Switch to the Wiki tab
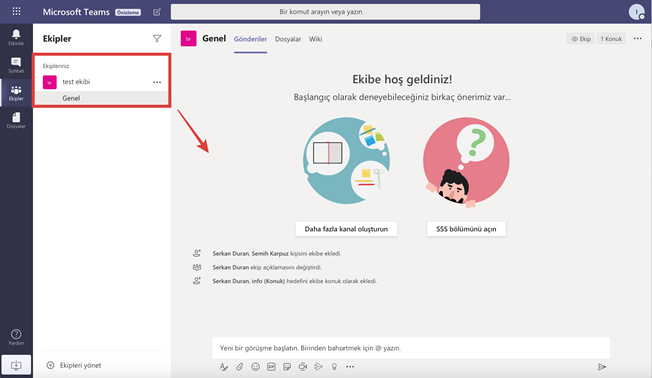 315,39
